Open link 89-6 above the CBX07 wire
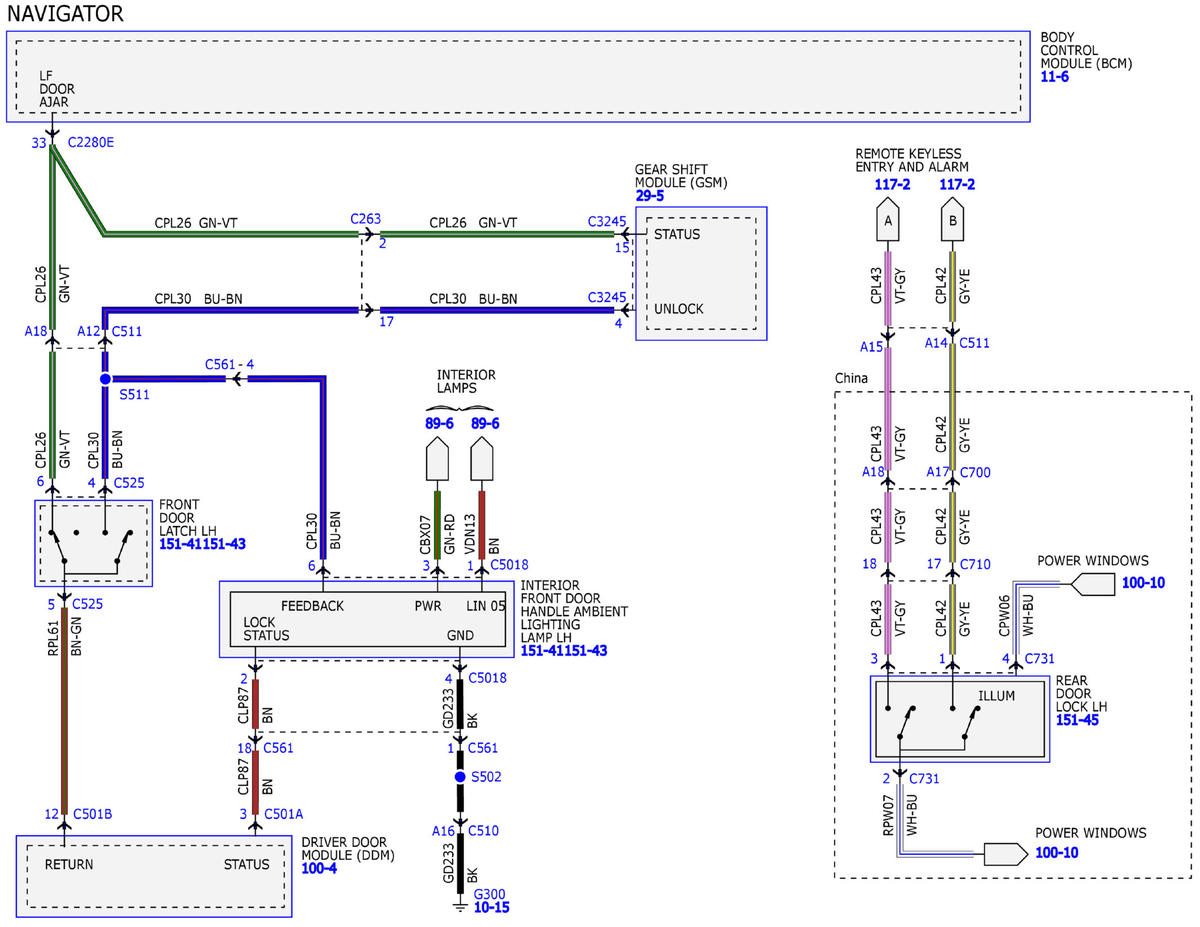Image resolution: width=1200 pixels, height=927 pixels. coord(438,423)
